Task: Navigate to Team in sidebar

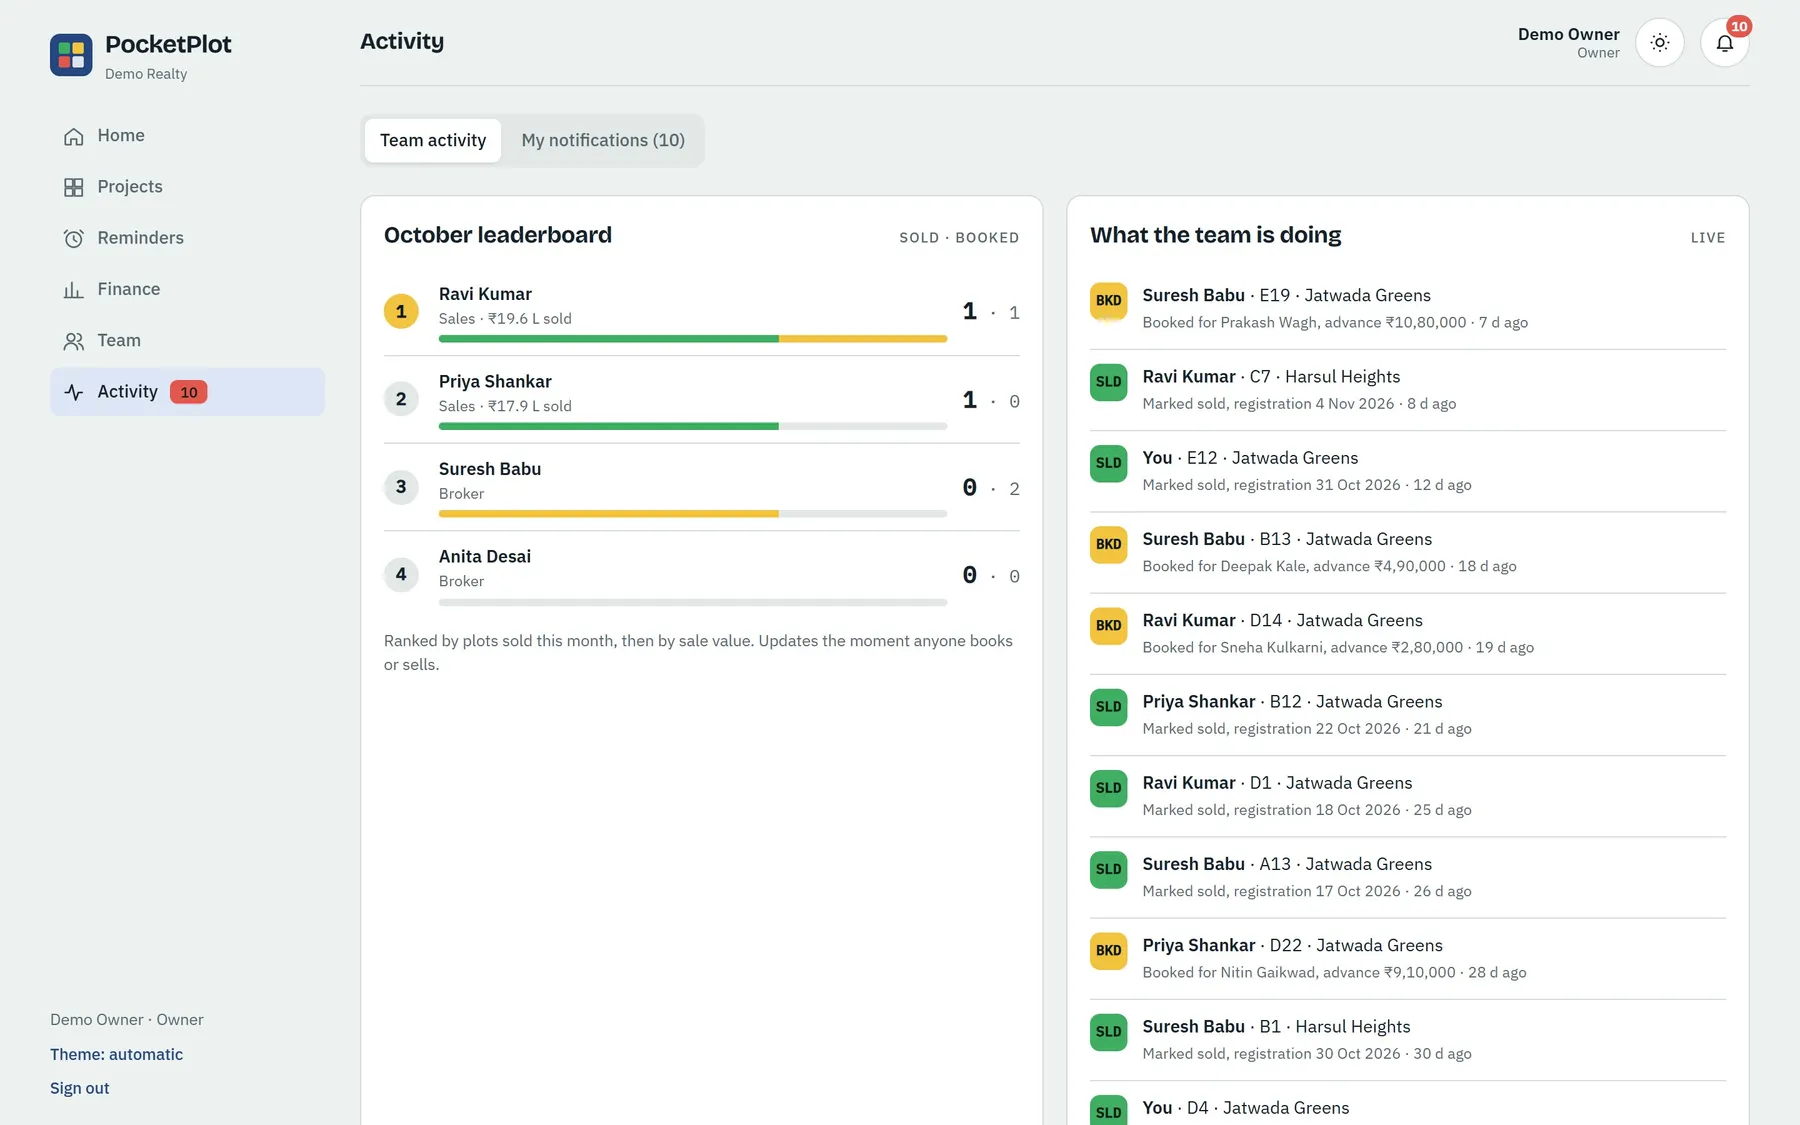Action: (187, 340)
